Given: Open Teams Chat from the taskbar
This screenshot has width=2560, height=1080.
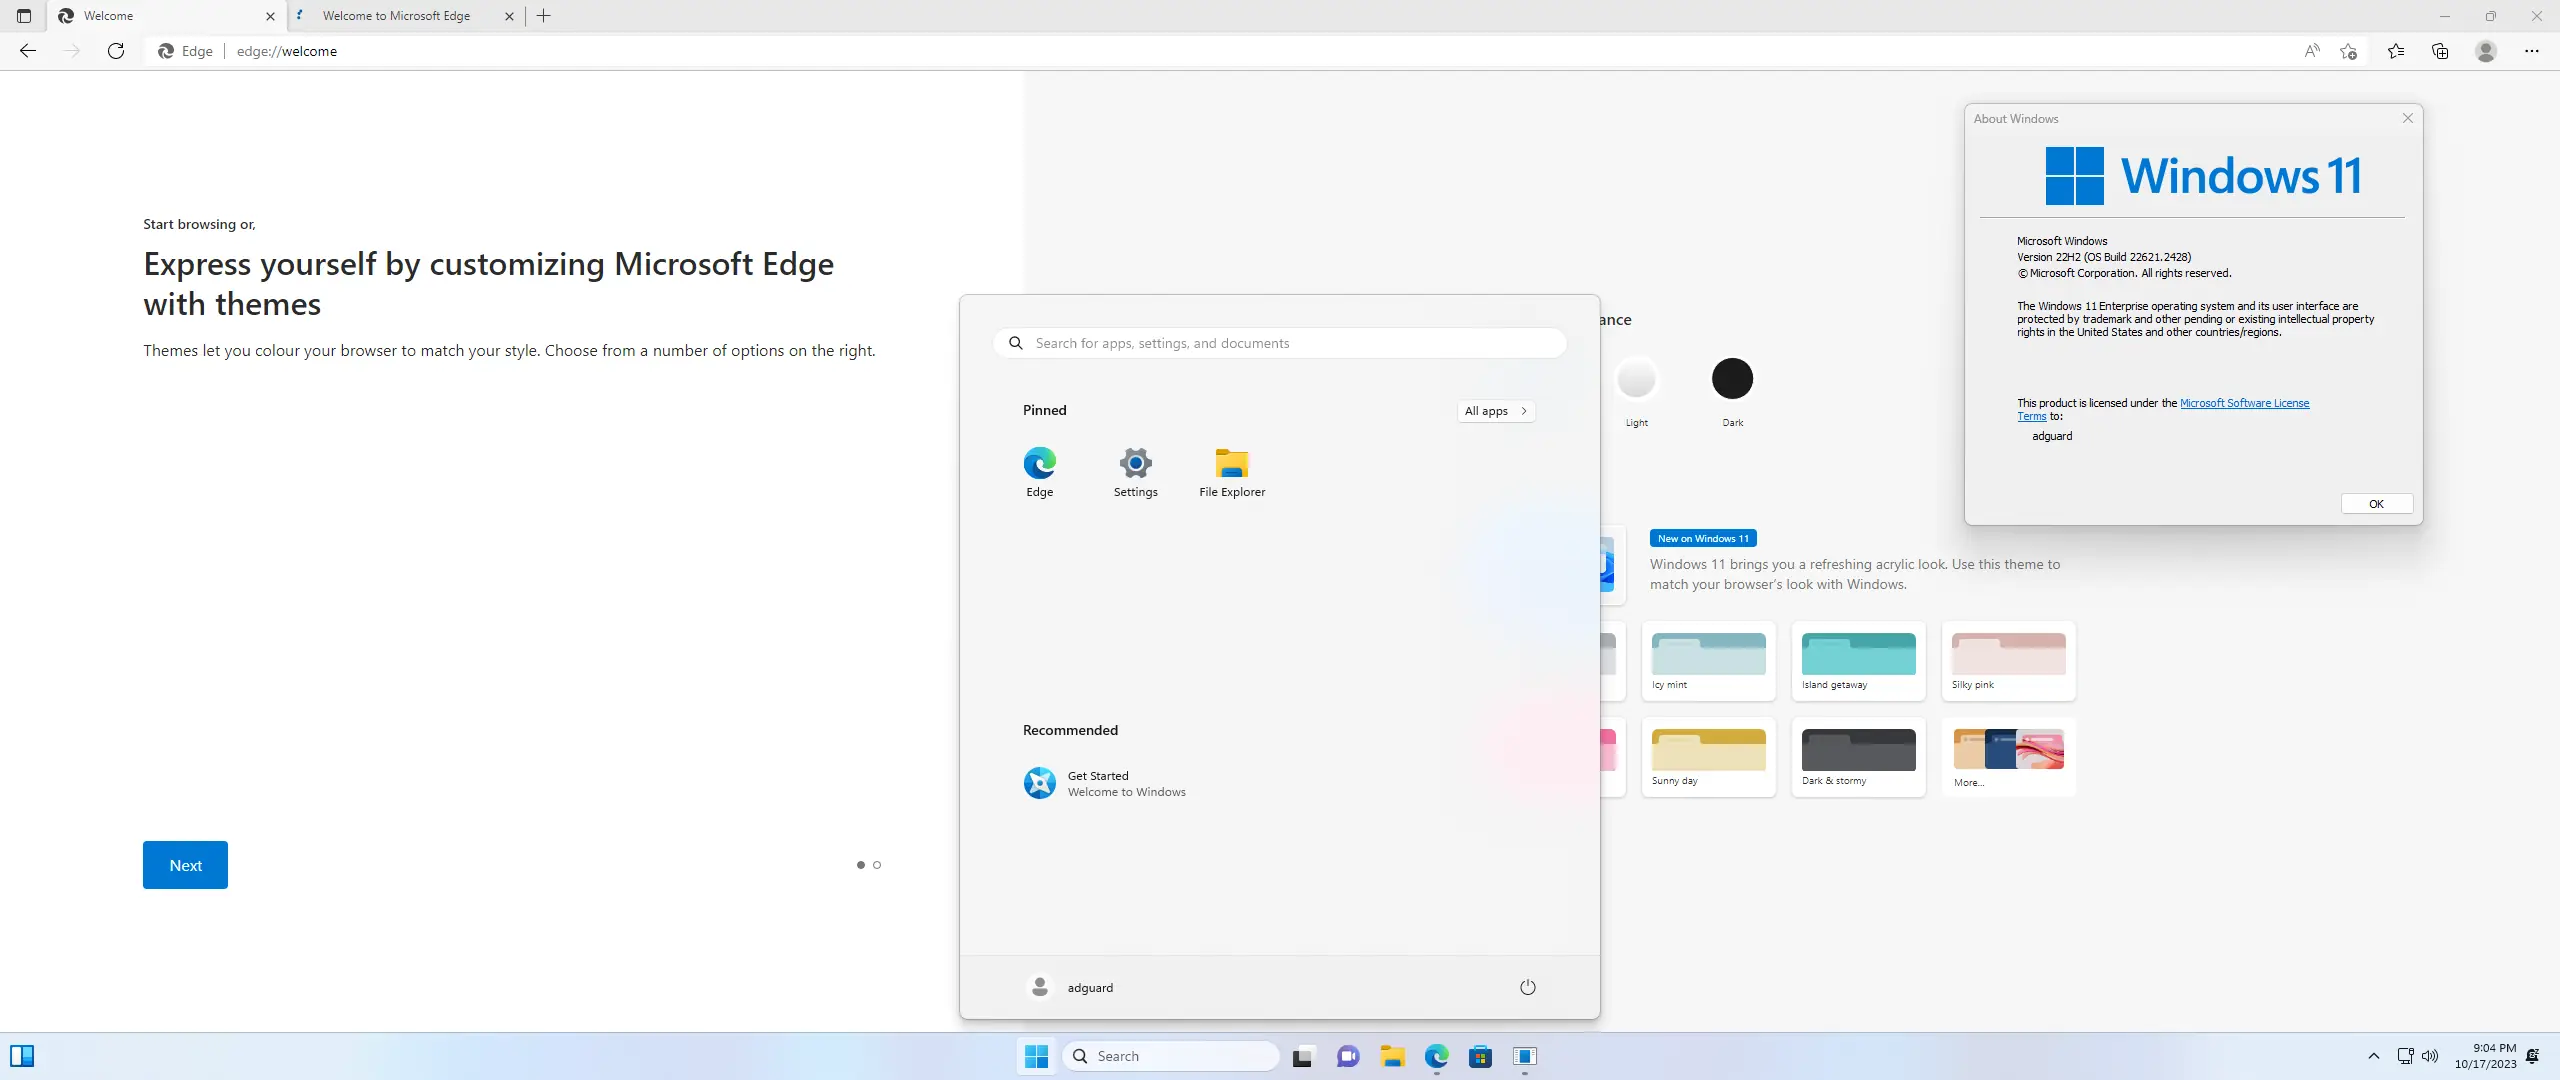Looking at the screenshot, I should (1347, 1056).
